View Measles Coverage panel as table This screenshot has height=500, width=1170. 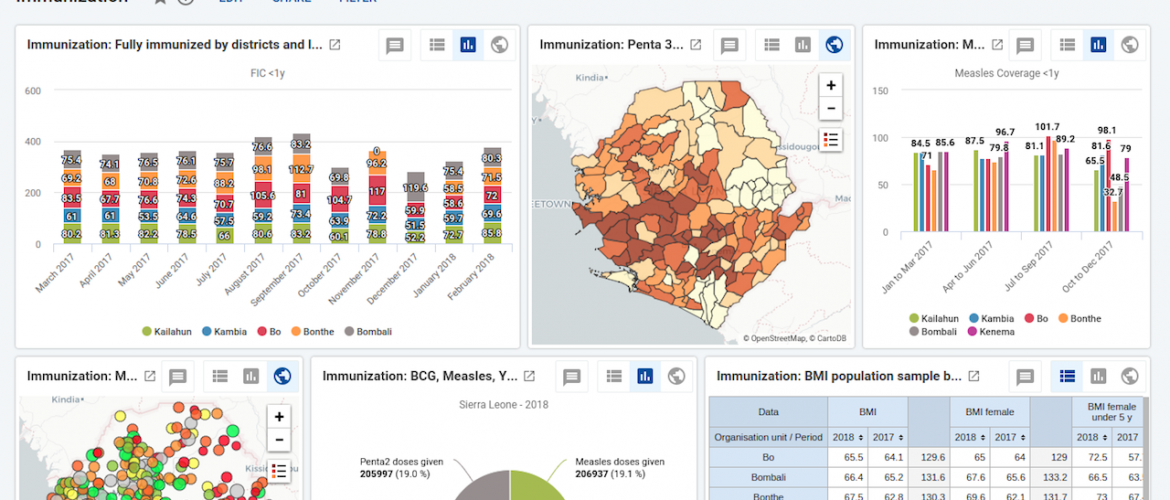[x=1068, y=45]
